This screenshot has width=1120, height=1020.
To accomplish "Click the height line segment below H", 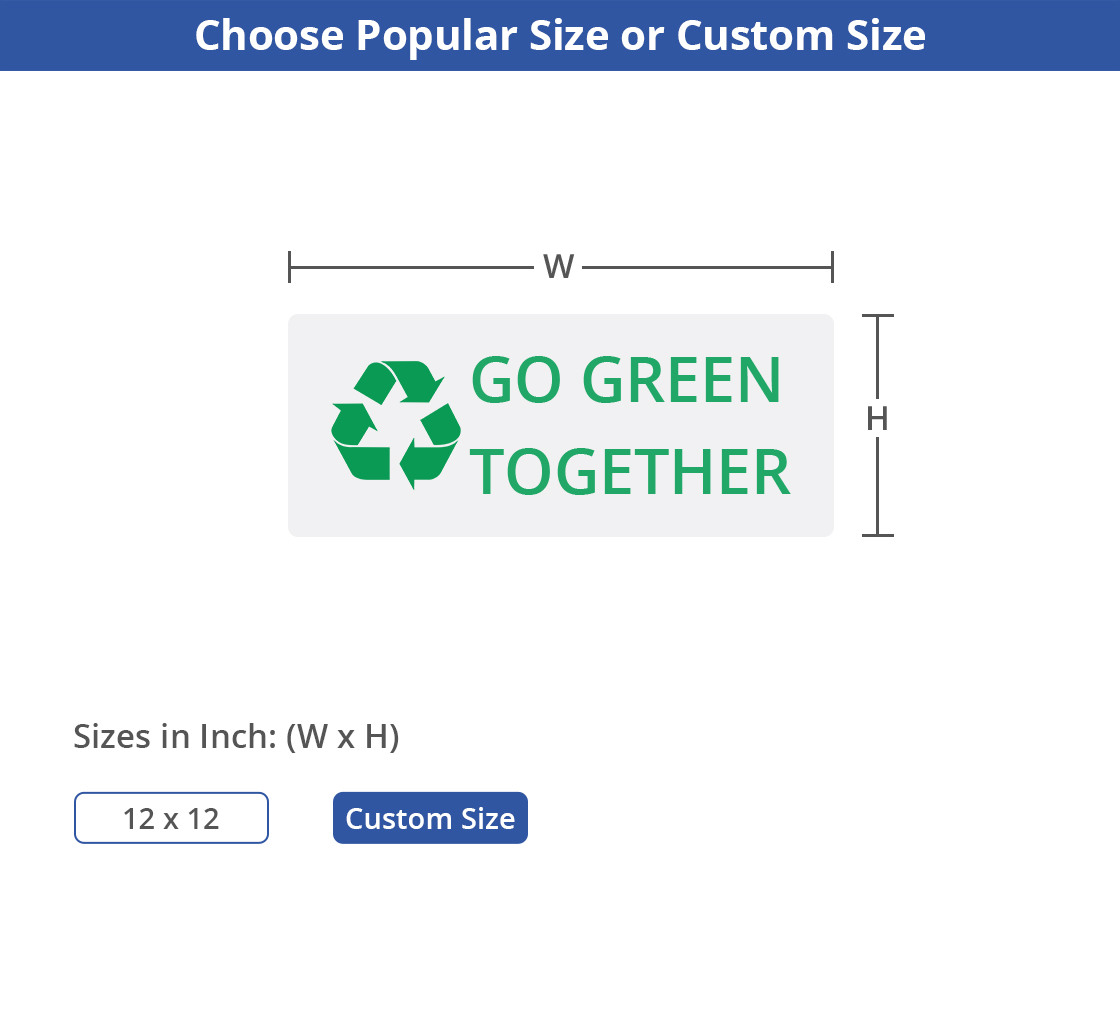I will point(877,485).
